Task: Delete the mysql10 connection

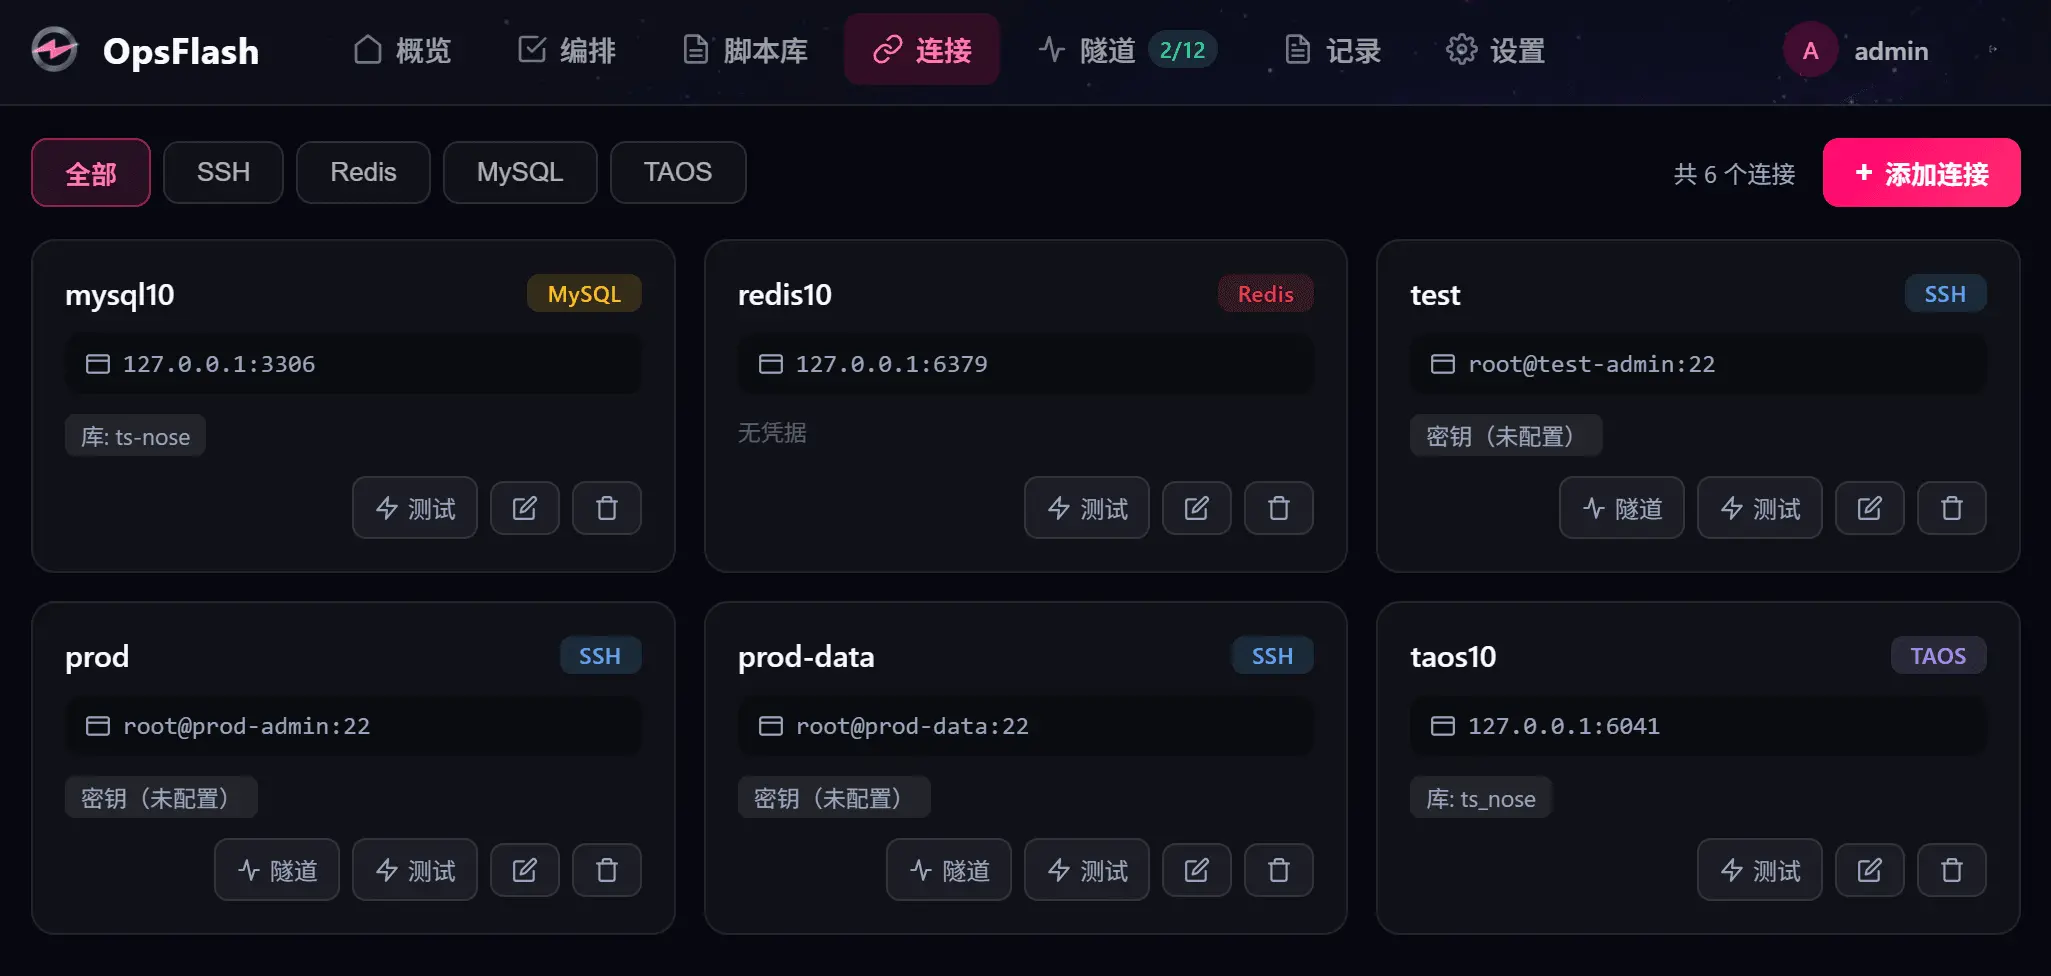Action: click(x=606, y=508)
